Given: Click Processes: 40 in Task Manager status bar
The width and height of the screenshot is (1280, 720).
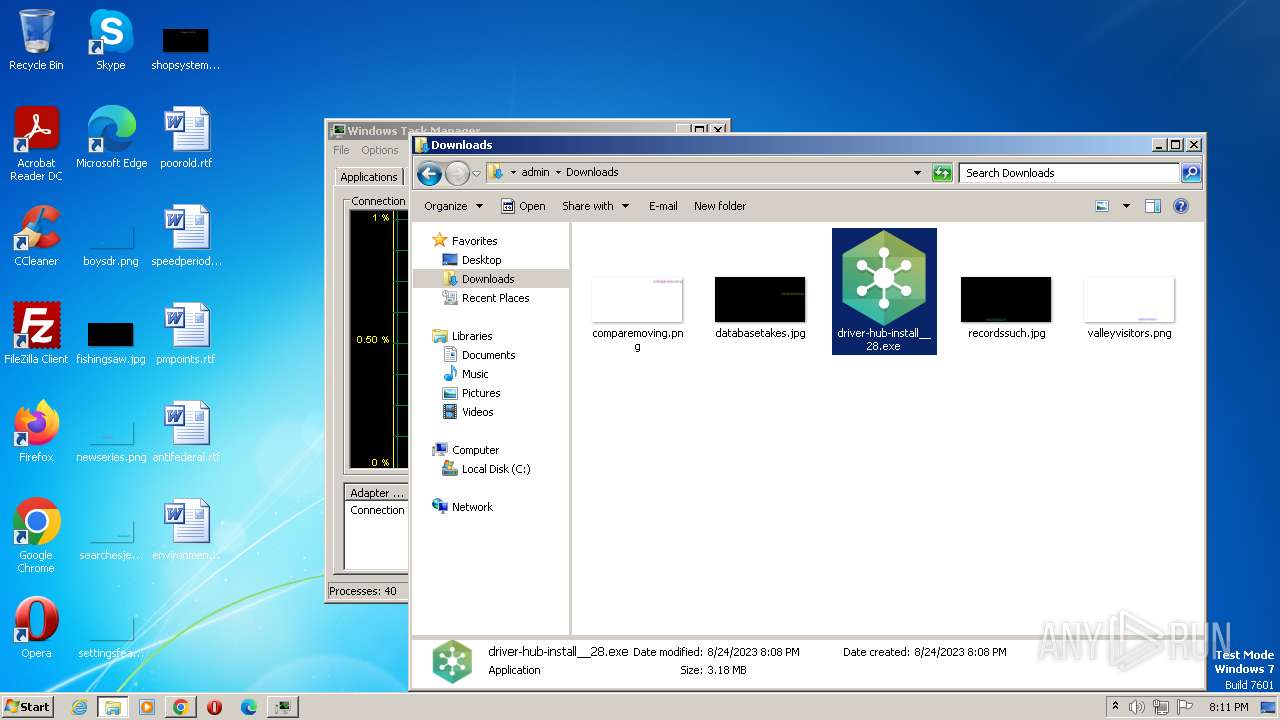Looking at the screenshot, I should click(363, 591).
